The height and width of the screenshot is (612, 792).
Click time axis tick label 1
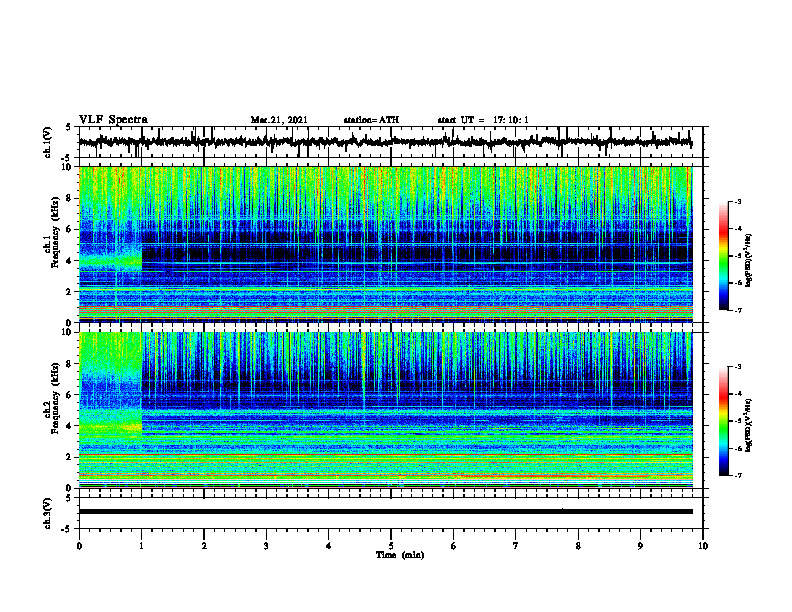(x=141, y=546)
